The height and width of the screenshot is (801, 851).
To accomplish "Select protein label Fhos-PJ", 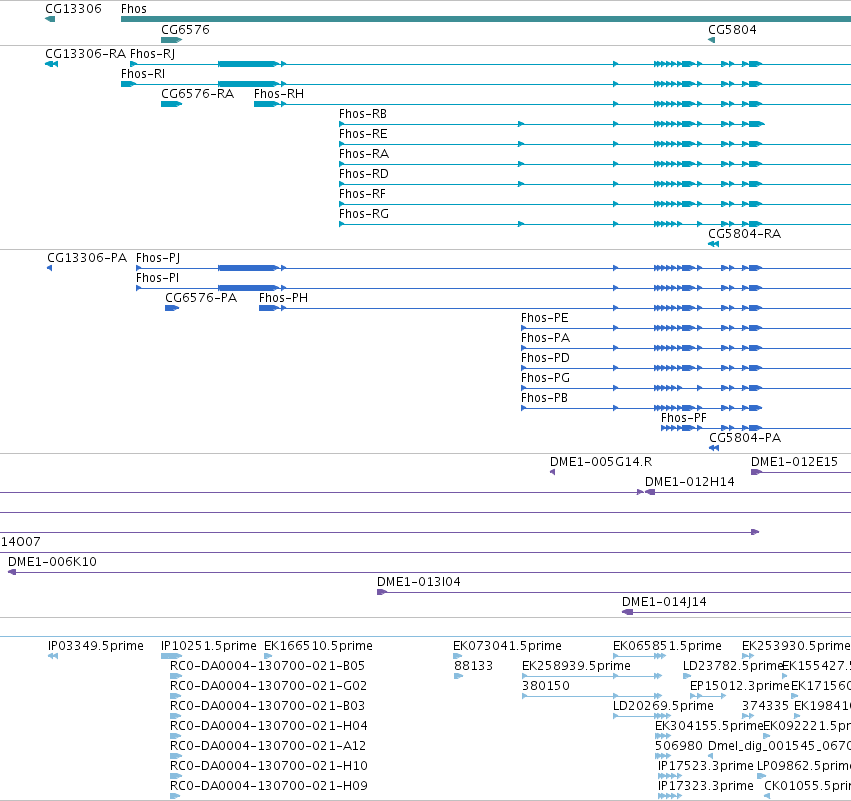I will 158,257.
